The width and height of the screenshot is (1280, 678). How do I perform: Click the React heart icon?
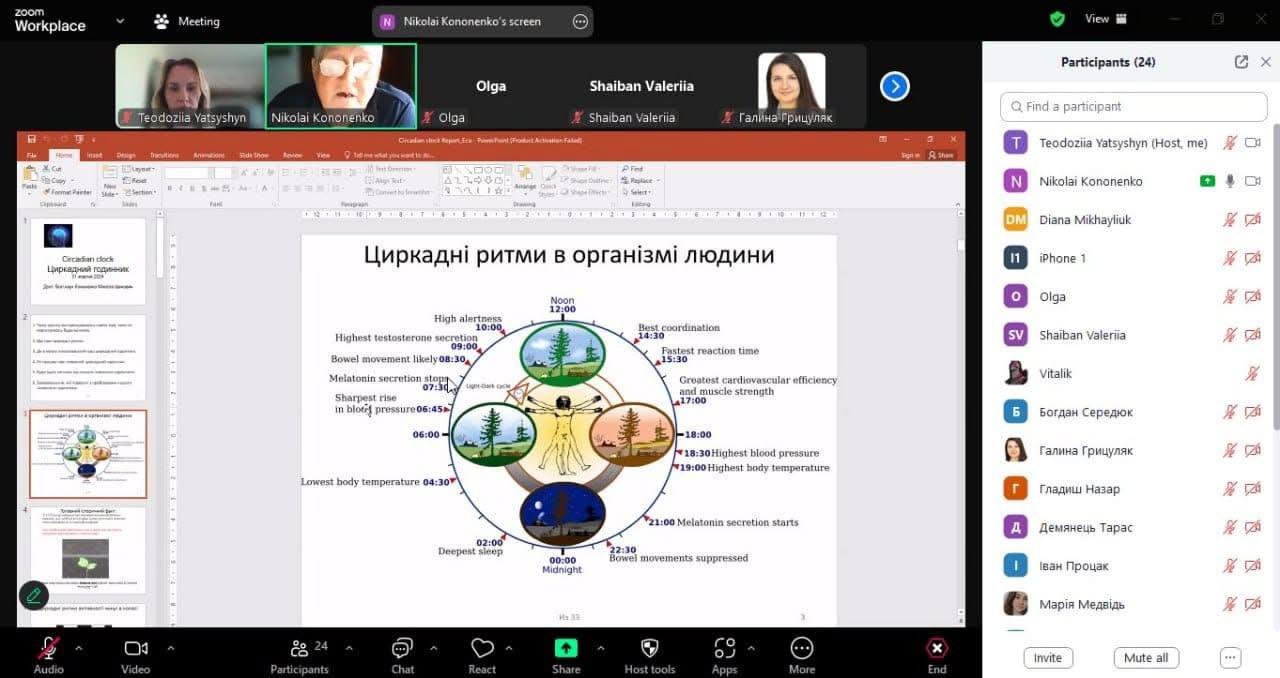pos(482,649)
